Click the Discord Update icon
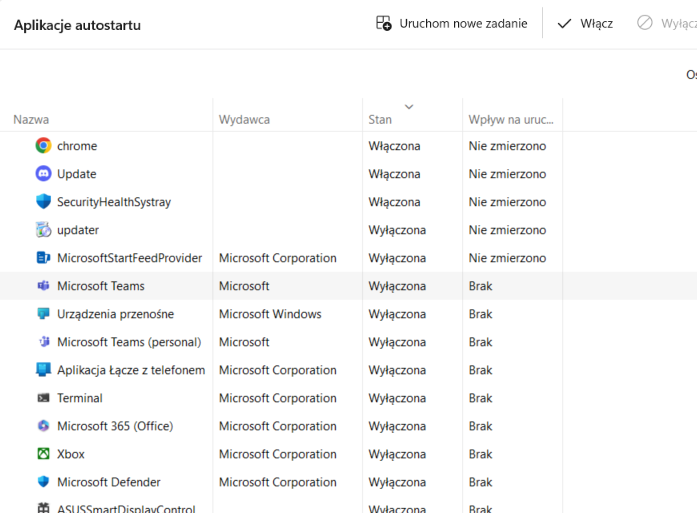Screen dimensions: 697x513 (43, 174)
